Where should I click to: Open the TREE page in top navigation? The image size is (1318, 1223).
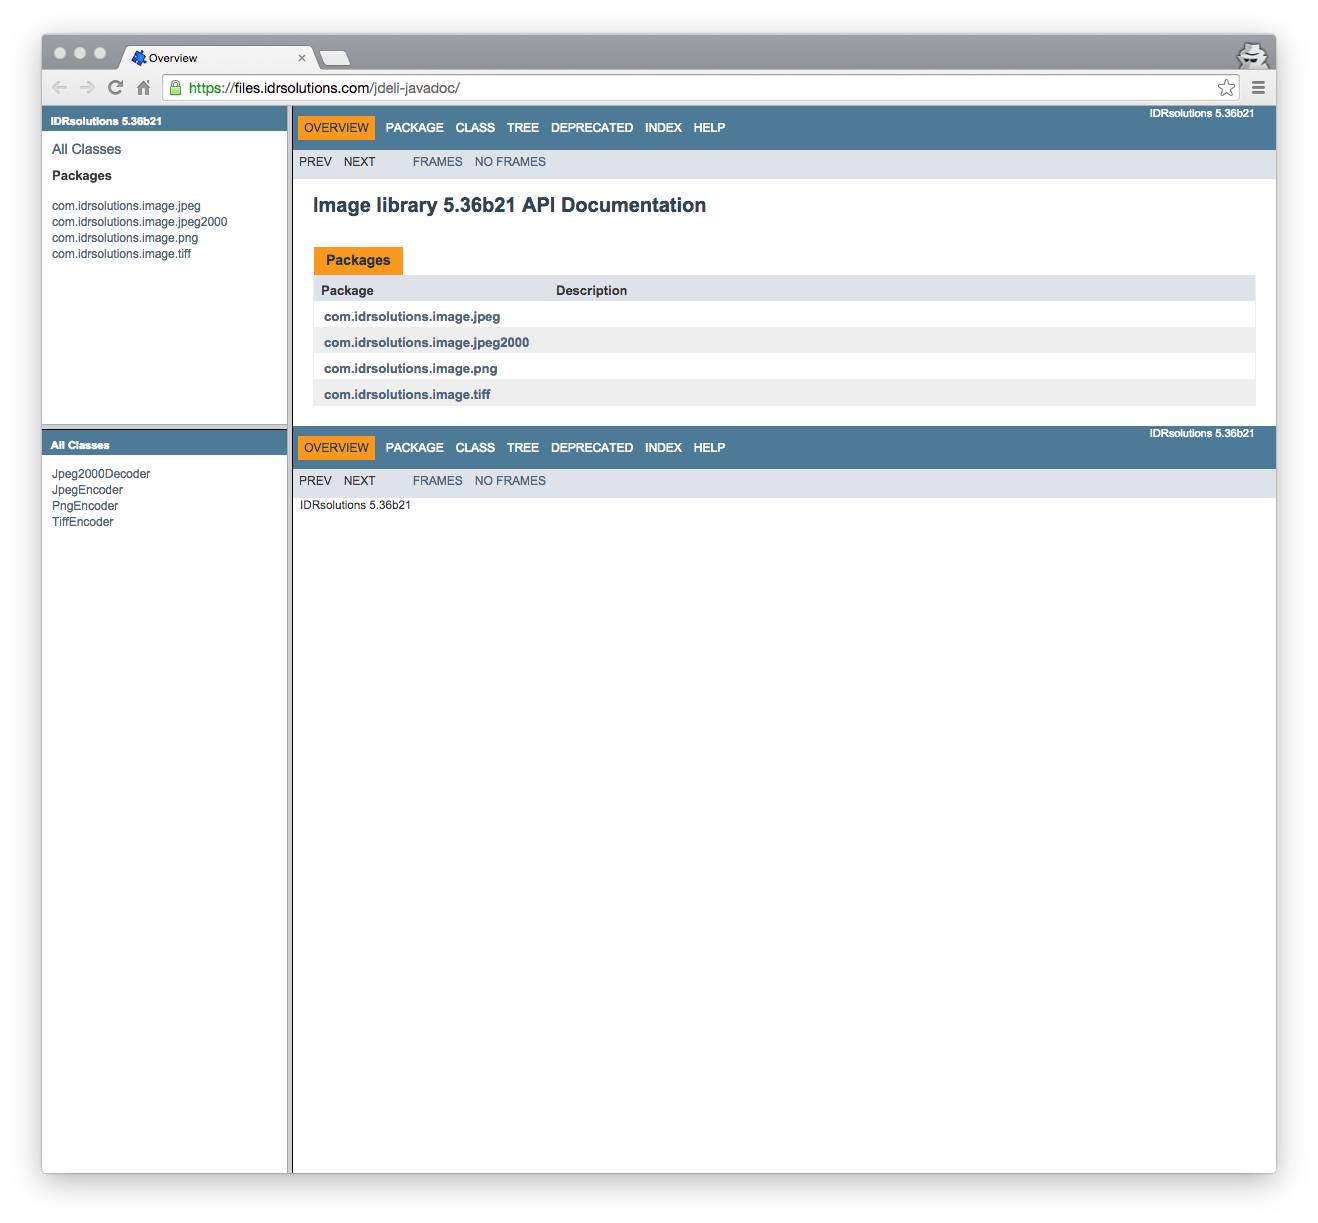[522, 128]
